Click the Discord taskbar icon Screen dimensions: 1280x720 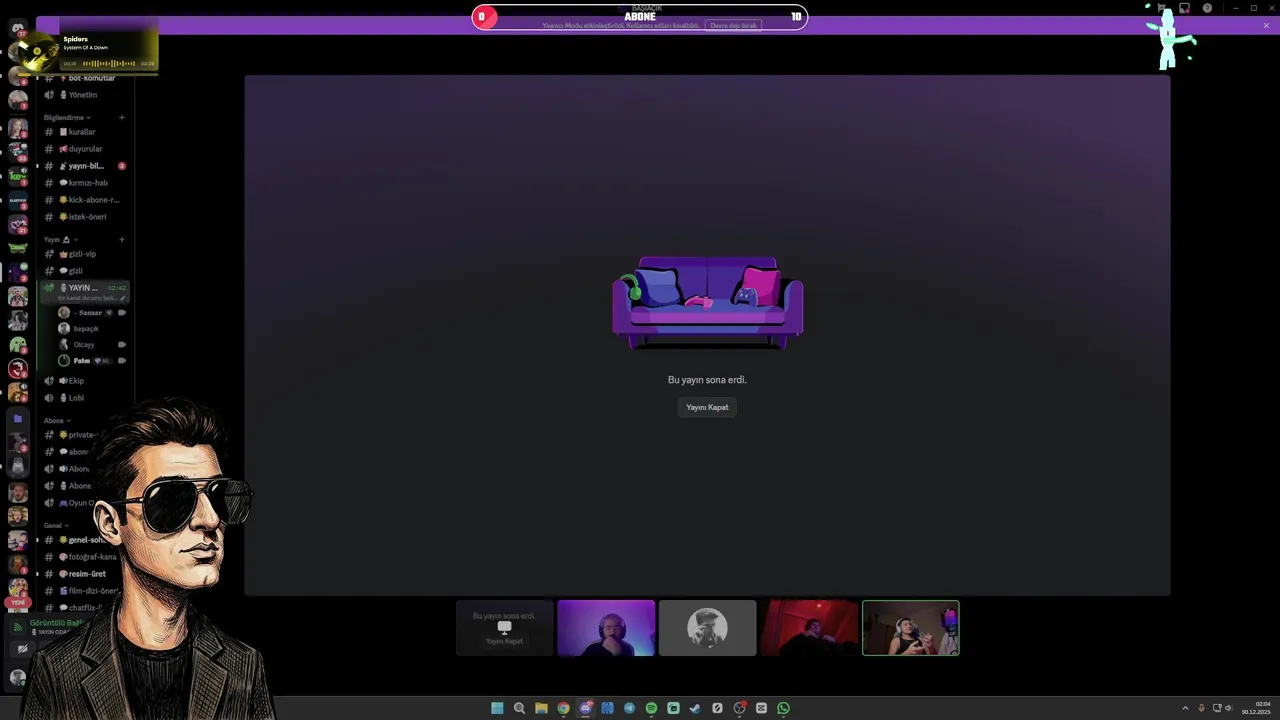[585, 708]
